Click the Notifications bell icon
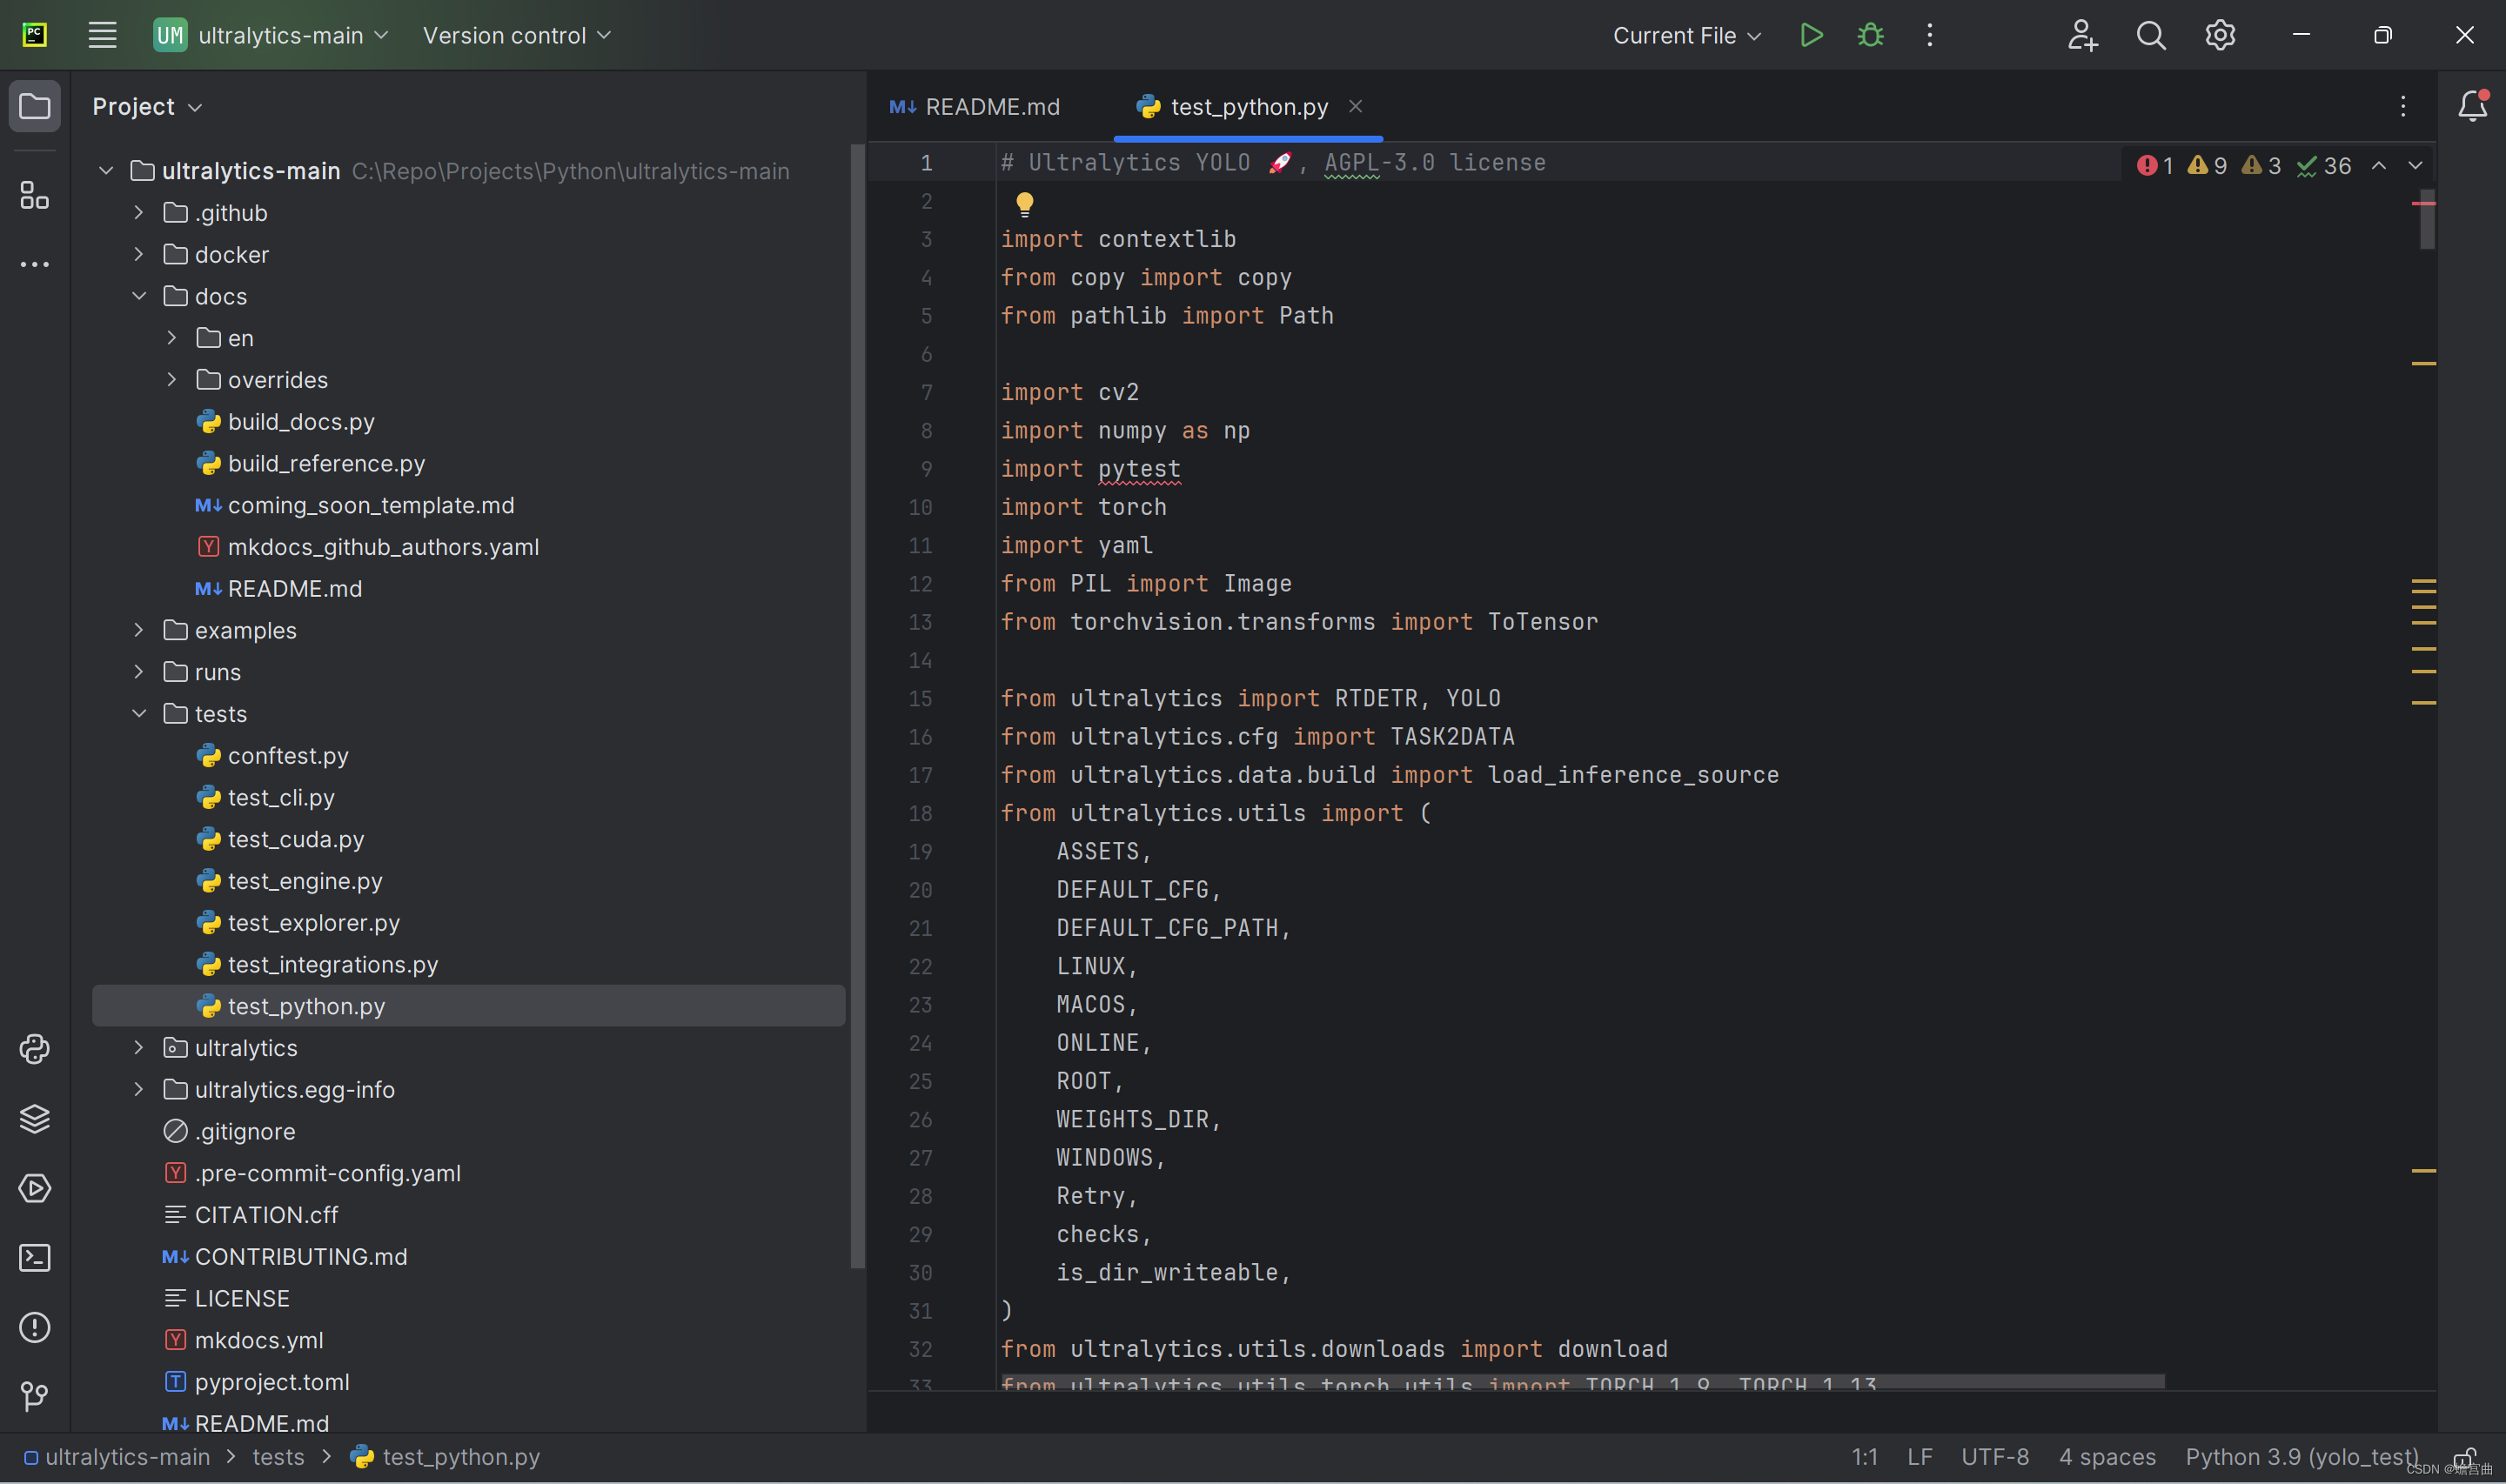 2470,106
